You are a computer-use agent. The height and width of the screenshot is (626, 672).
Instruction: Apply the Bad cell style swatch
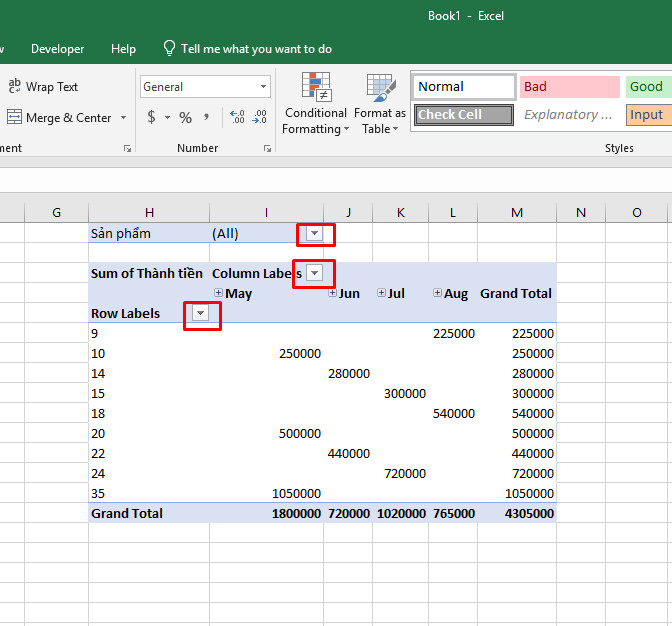pyautogui.click(x=570, y=87)
